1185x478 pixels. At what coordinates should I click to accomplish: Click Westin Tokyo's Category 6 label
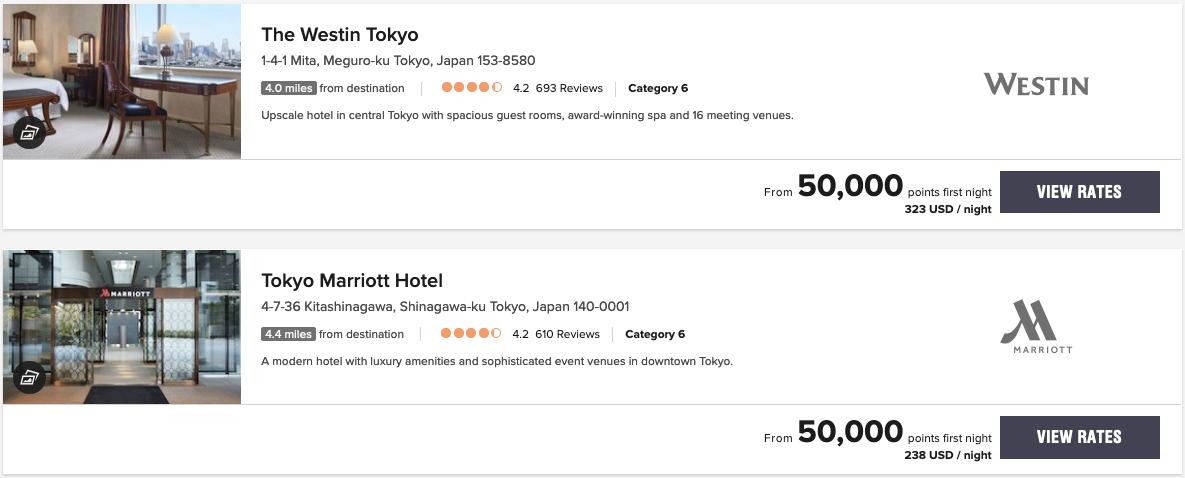click(658, 88)
